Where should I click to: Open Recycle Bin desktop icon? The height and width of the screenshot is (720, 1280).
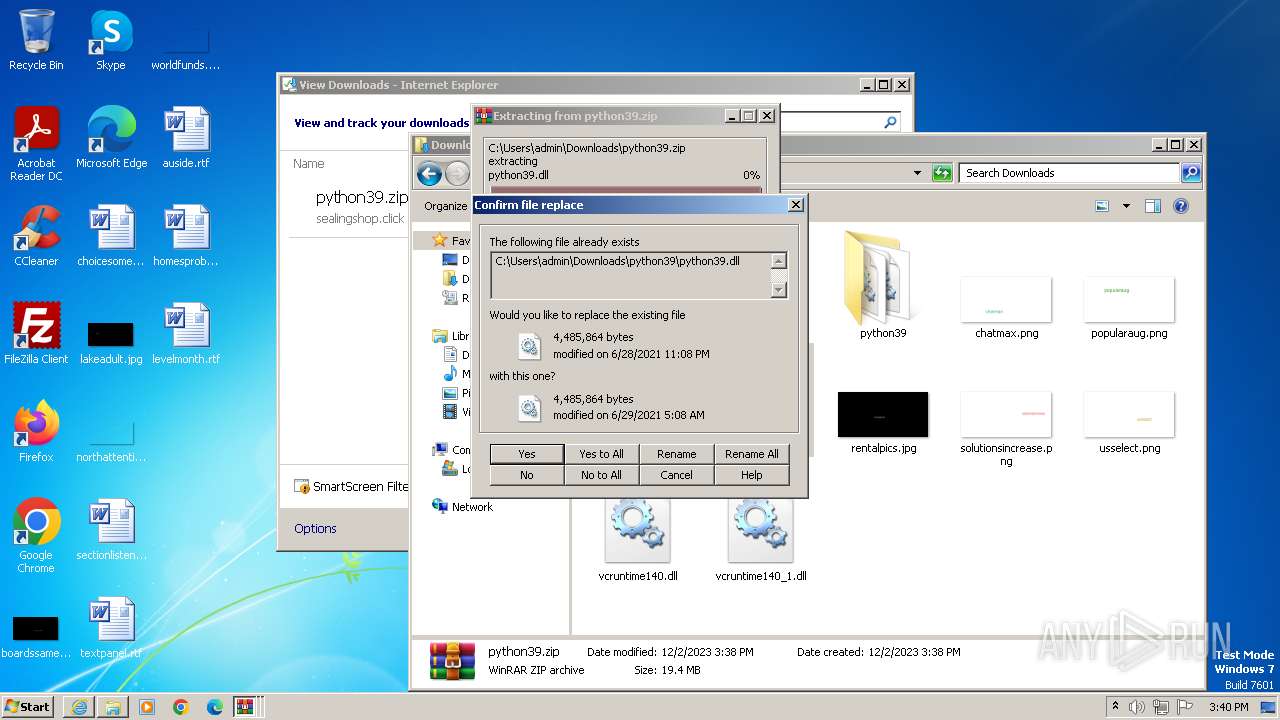tap(36, 40)
